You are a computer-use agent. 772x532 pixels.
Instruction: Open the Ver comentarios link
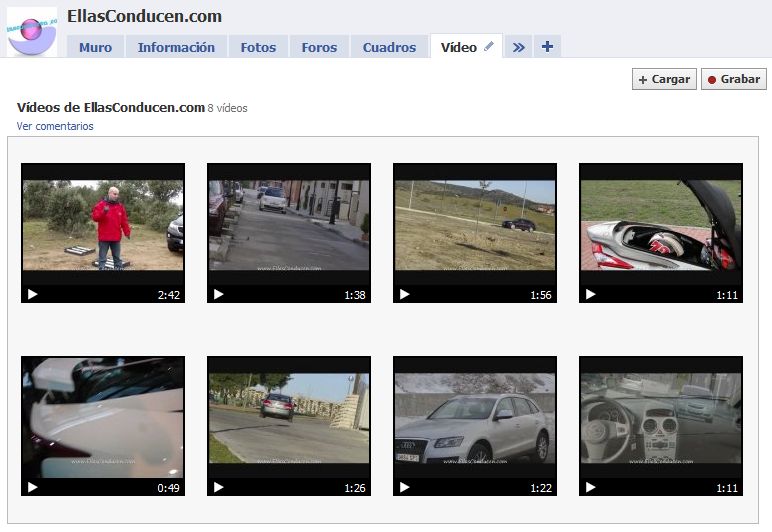coord(55,126)
